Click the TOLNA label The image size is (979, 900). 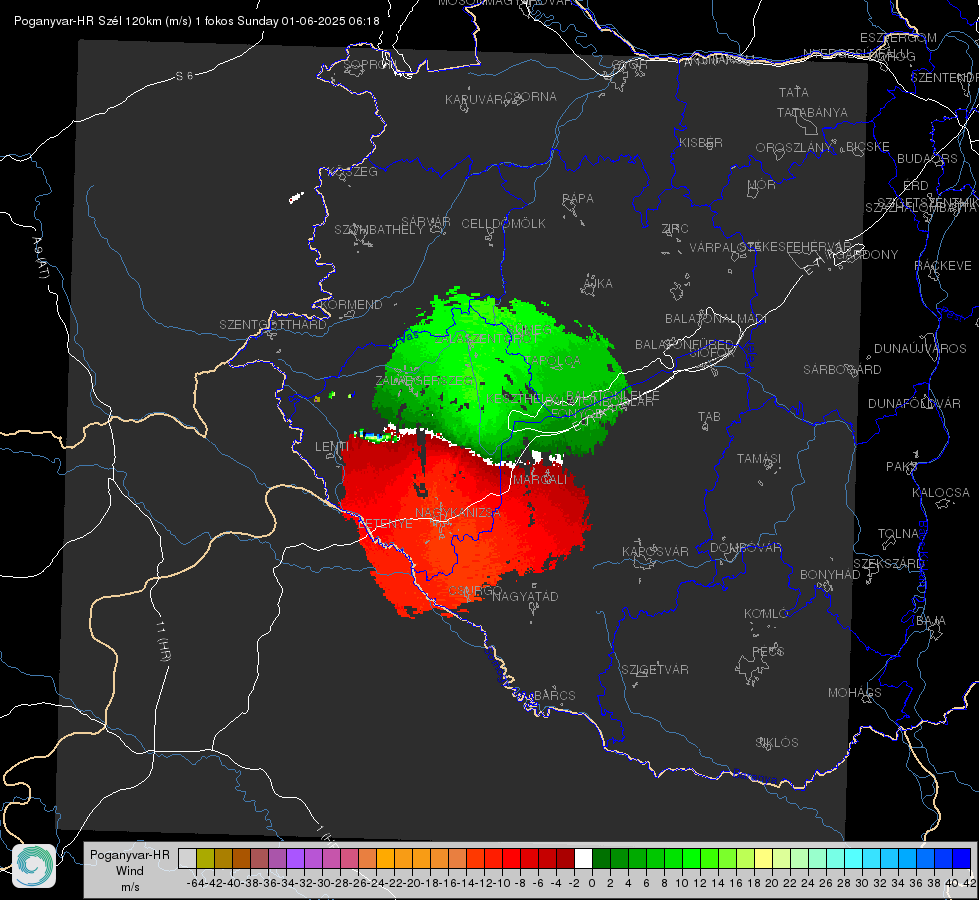pos(898,533)
